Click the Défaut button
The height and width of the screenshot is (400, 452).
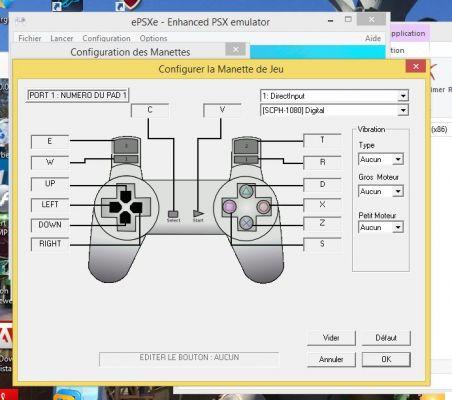pos(386,338)
